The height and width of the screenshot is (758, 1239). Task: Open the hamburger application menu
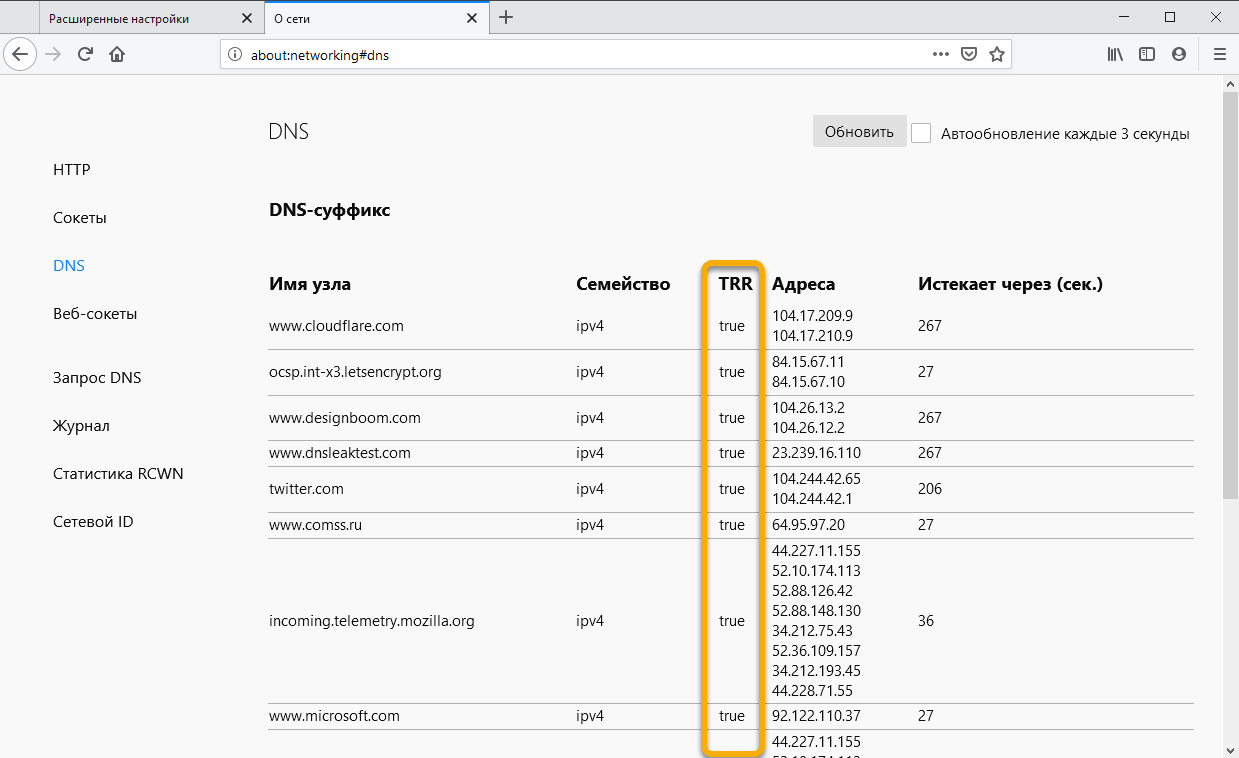[x=1219, y=54]
